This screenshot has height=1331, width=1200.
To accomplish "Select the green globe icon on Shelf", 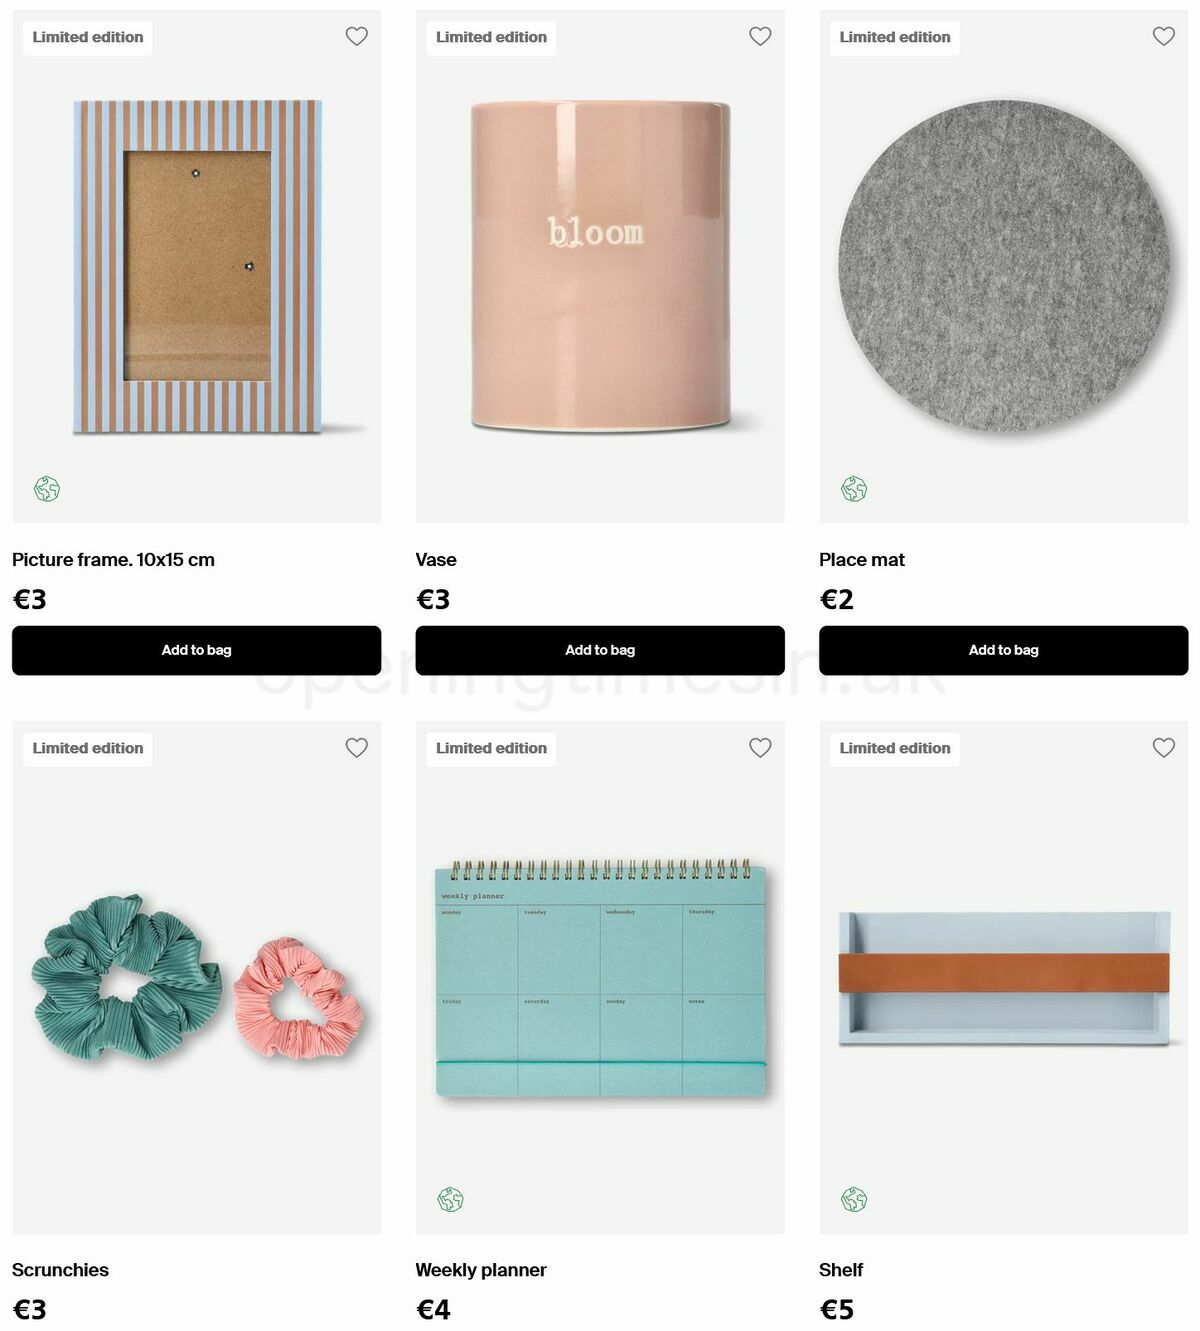I will tap(854, 1199).
